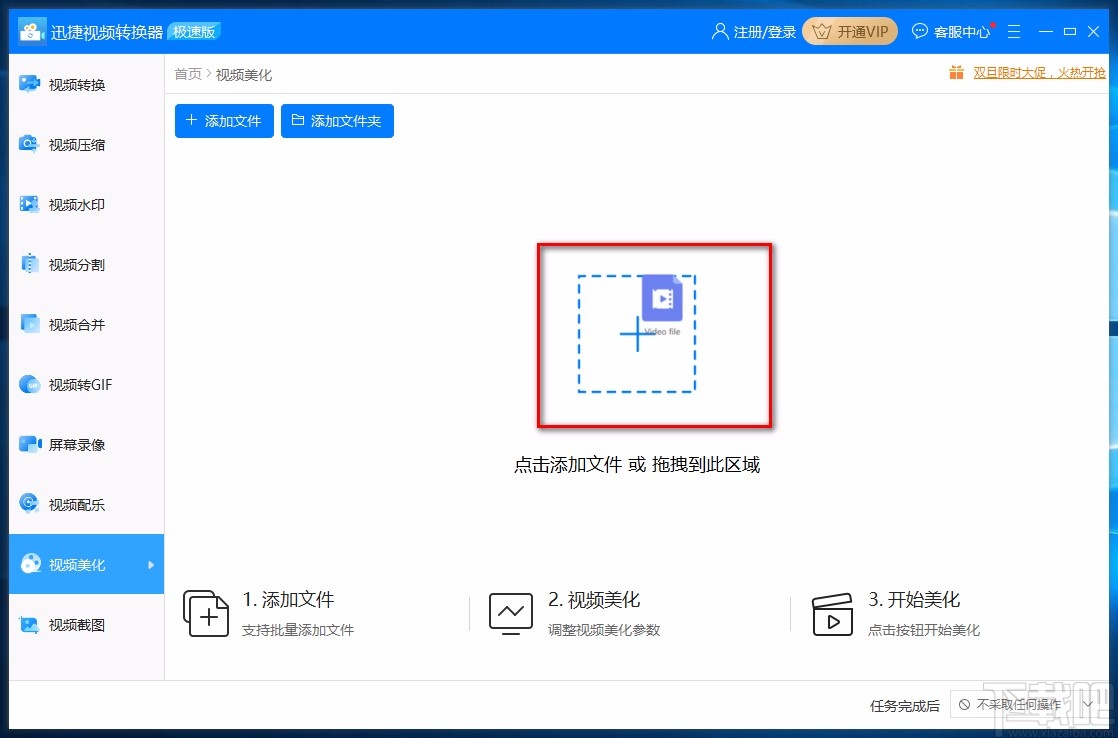Screen dimensions: 1118x738
Task: Select the 视频转换 sidebar tool
Action: (x=64, y=84)
